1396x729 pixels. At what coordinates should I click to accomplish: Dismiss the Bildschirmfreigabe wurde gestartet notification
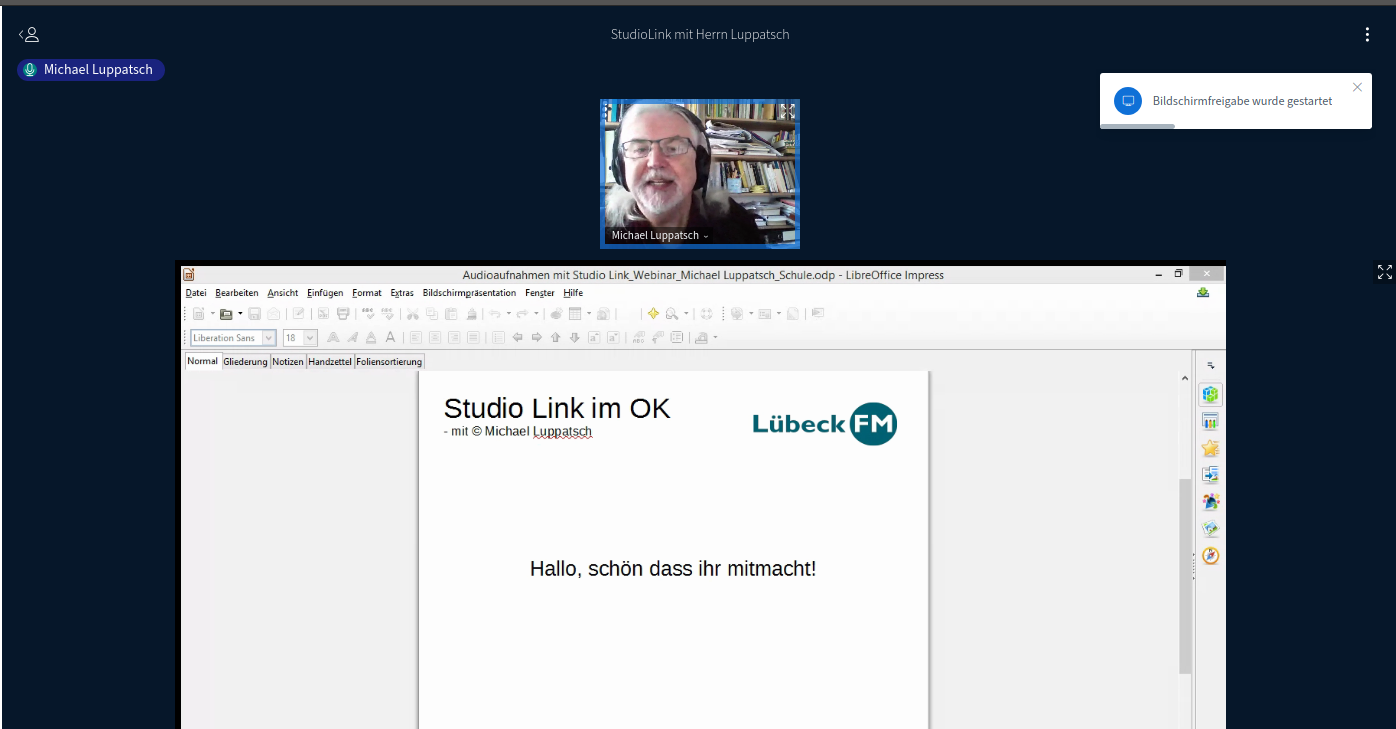[1357, 87]
